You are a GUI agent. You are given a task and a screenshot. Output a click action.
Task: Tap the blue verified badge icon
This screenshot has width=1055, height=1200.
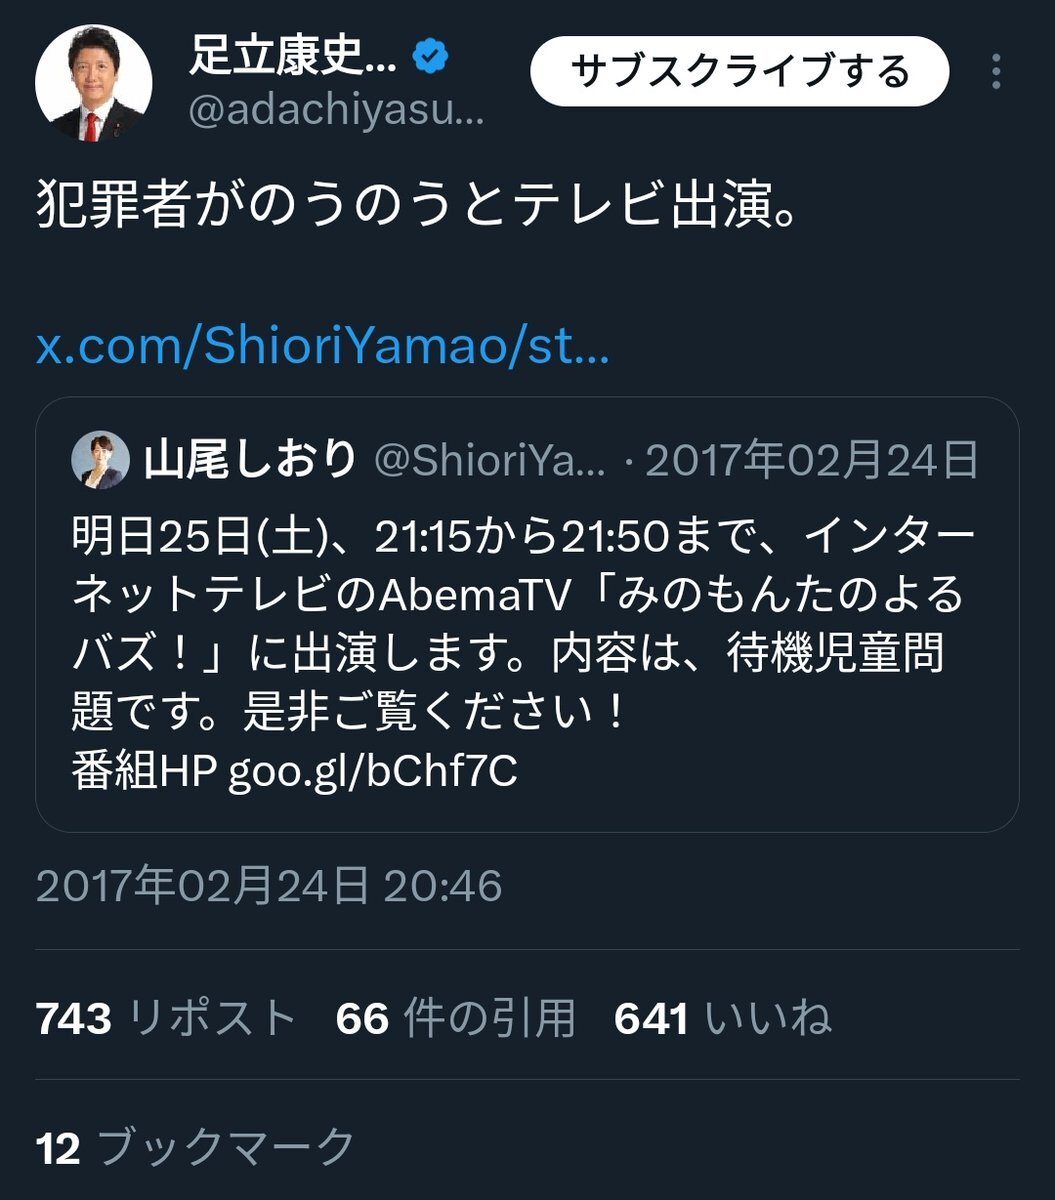(431, 59)
